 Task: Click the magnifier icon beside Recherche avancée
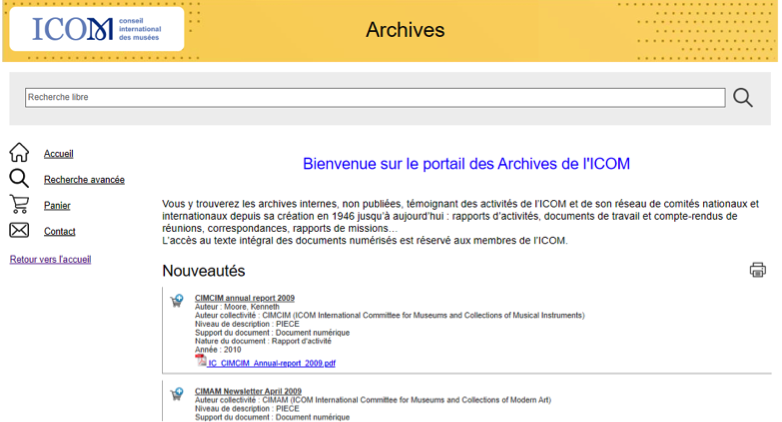coord(19,179)
